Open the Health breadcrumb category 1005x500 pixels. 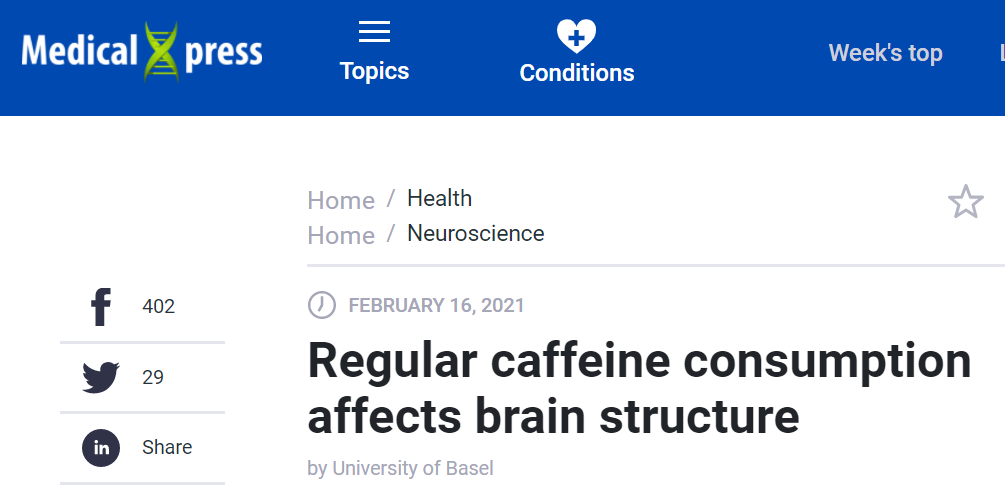pos(439,198)
